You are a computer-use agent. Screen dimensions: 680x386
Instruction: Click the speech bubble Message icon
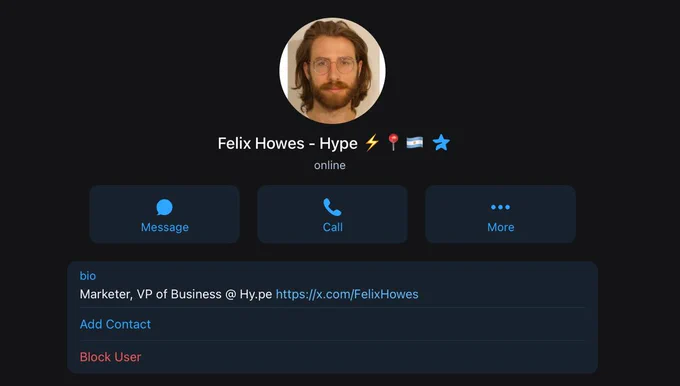tap(164, 207)
